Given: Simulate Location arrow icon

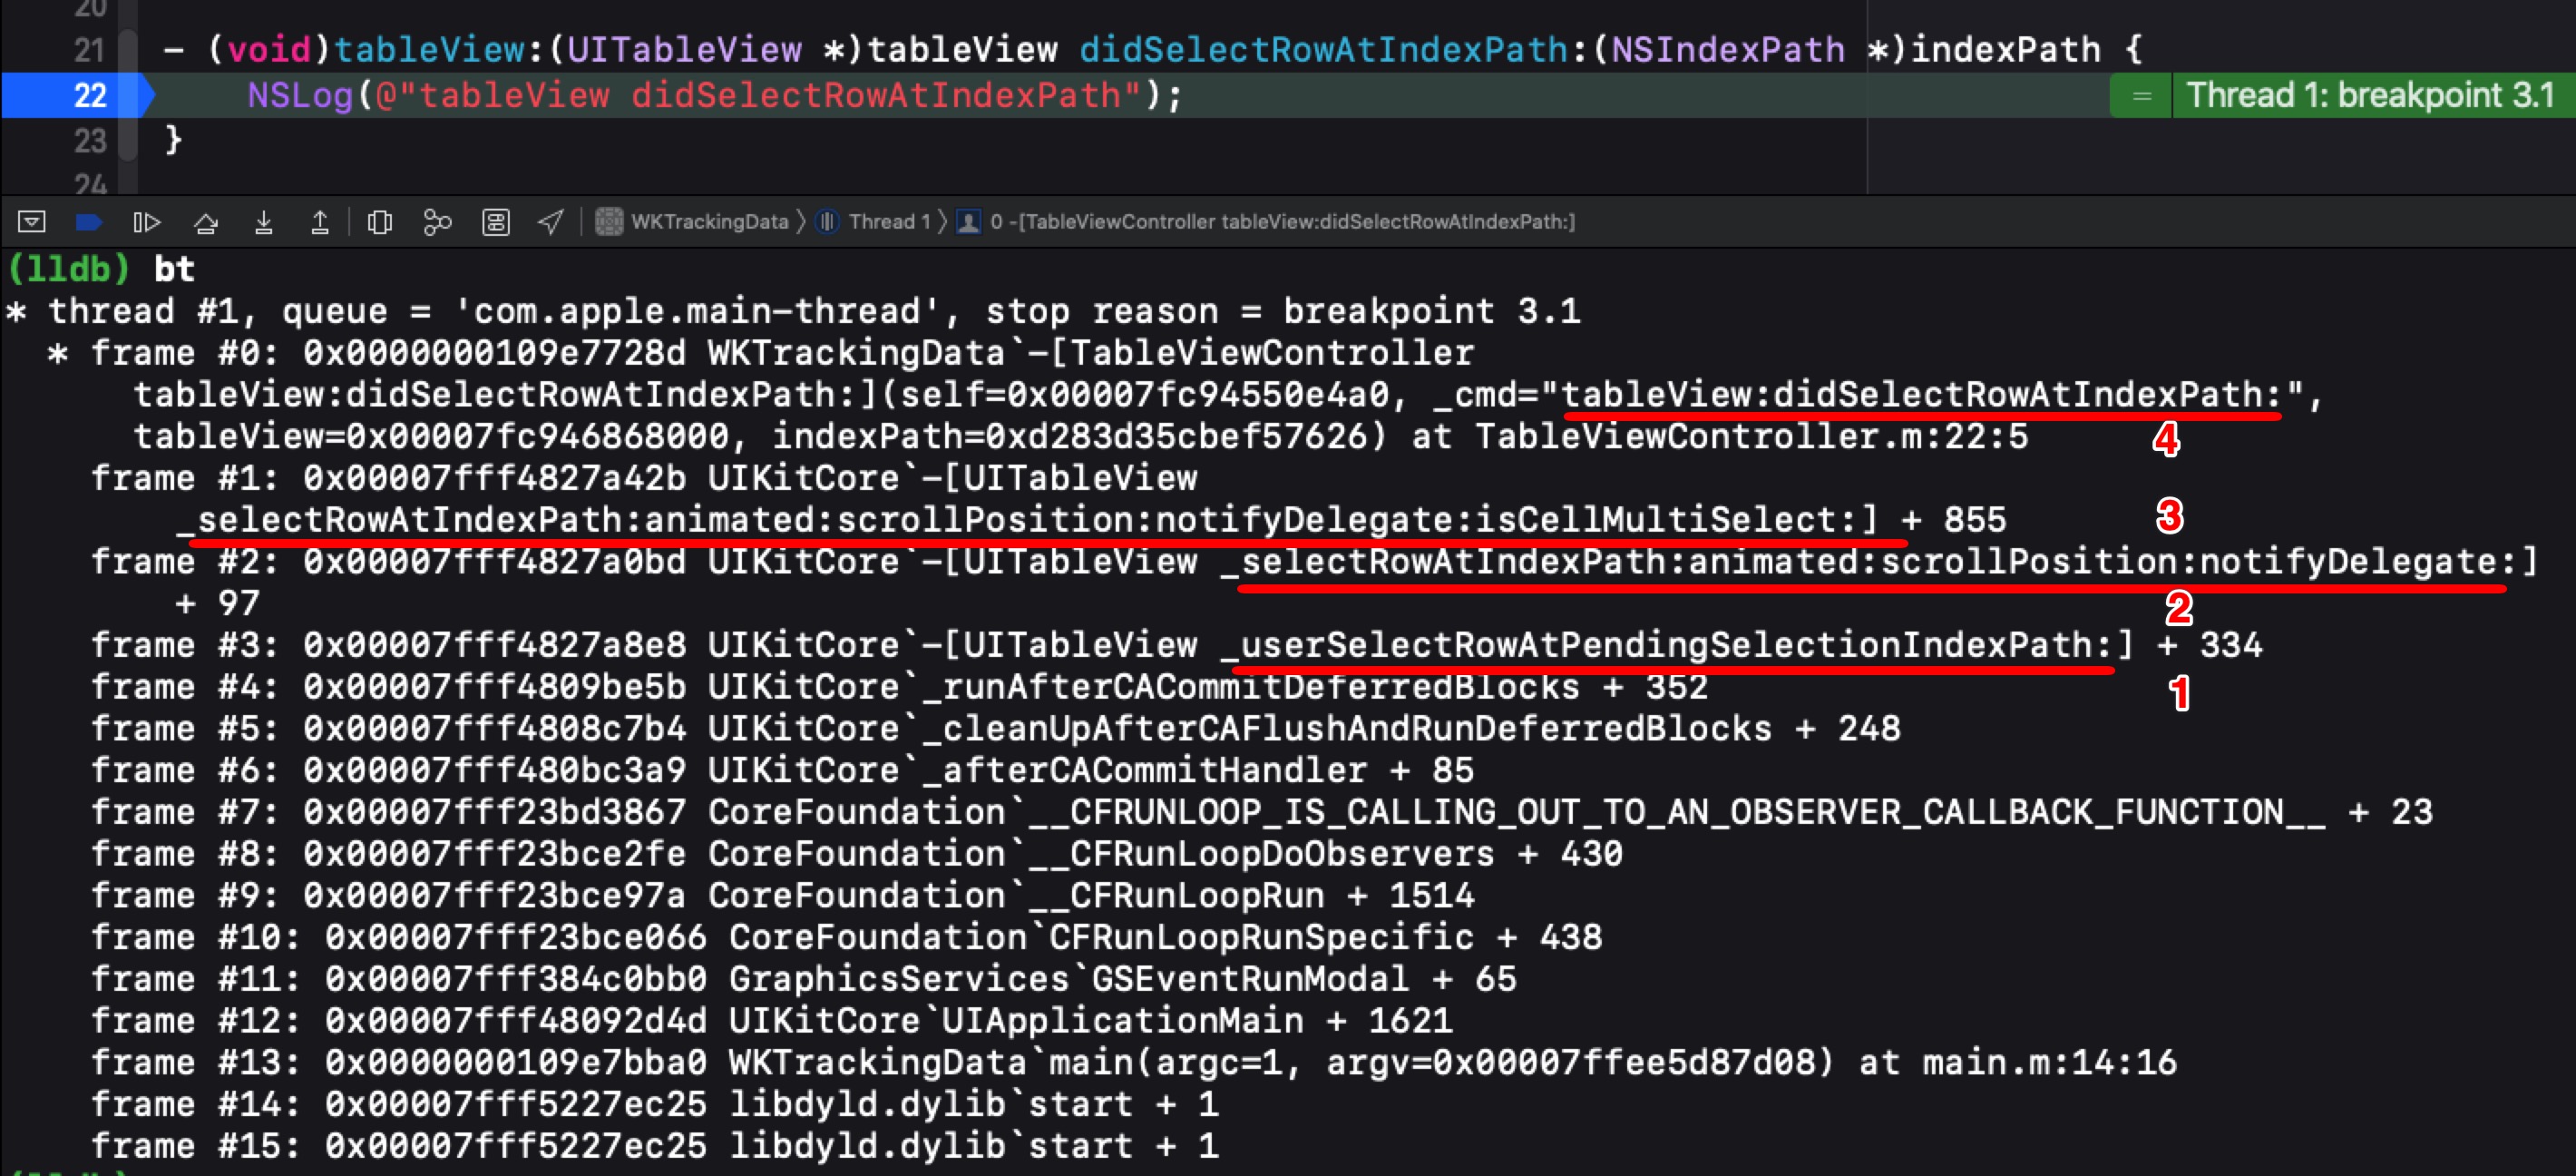Looking at the screenshot, I should pos(551,221).
